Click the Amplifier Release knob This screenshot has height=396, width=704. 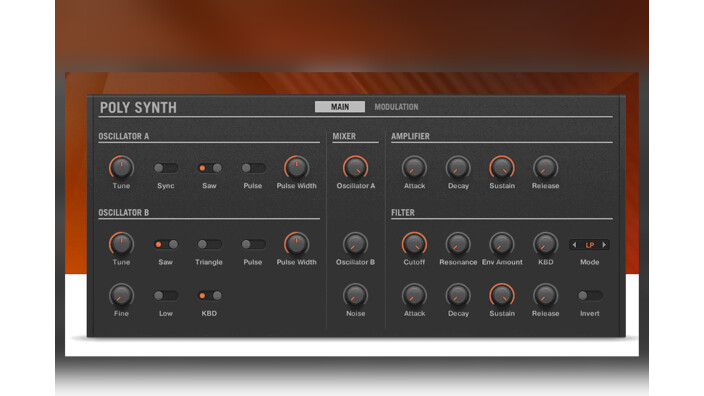(x=546, y=168)
